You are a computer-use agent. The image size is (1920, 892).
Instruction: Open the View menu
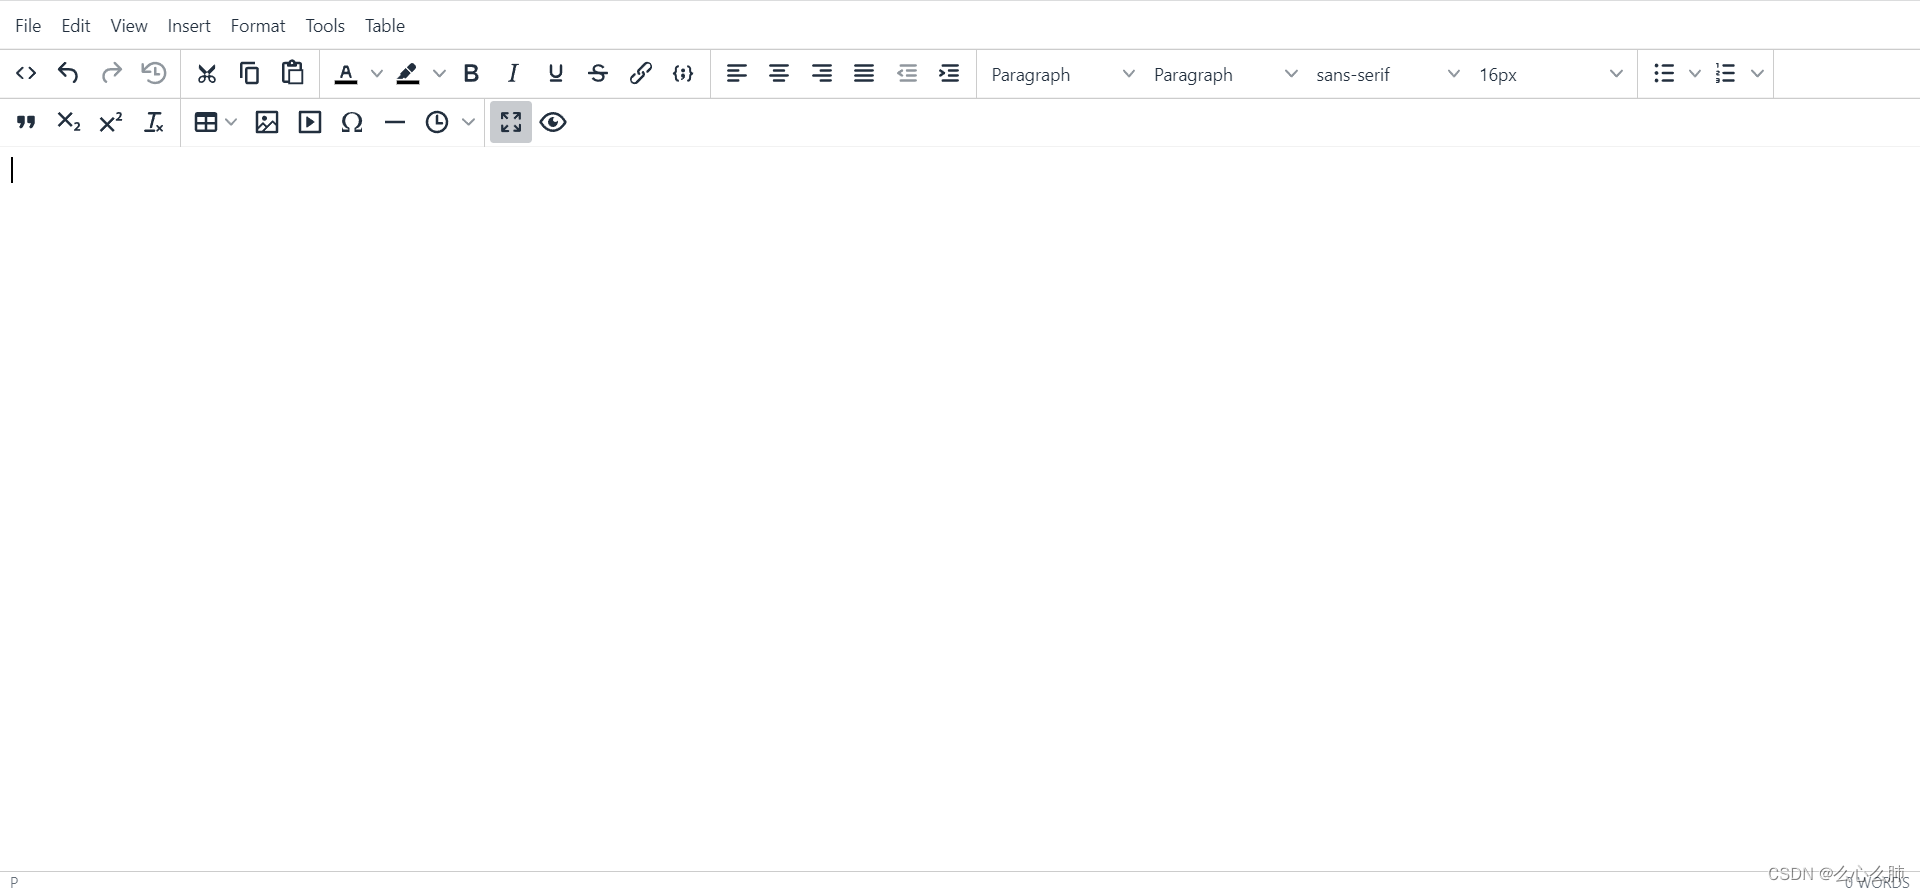point(129,26)
